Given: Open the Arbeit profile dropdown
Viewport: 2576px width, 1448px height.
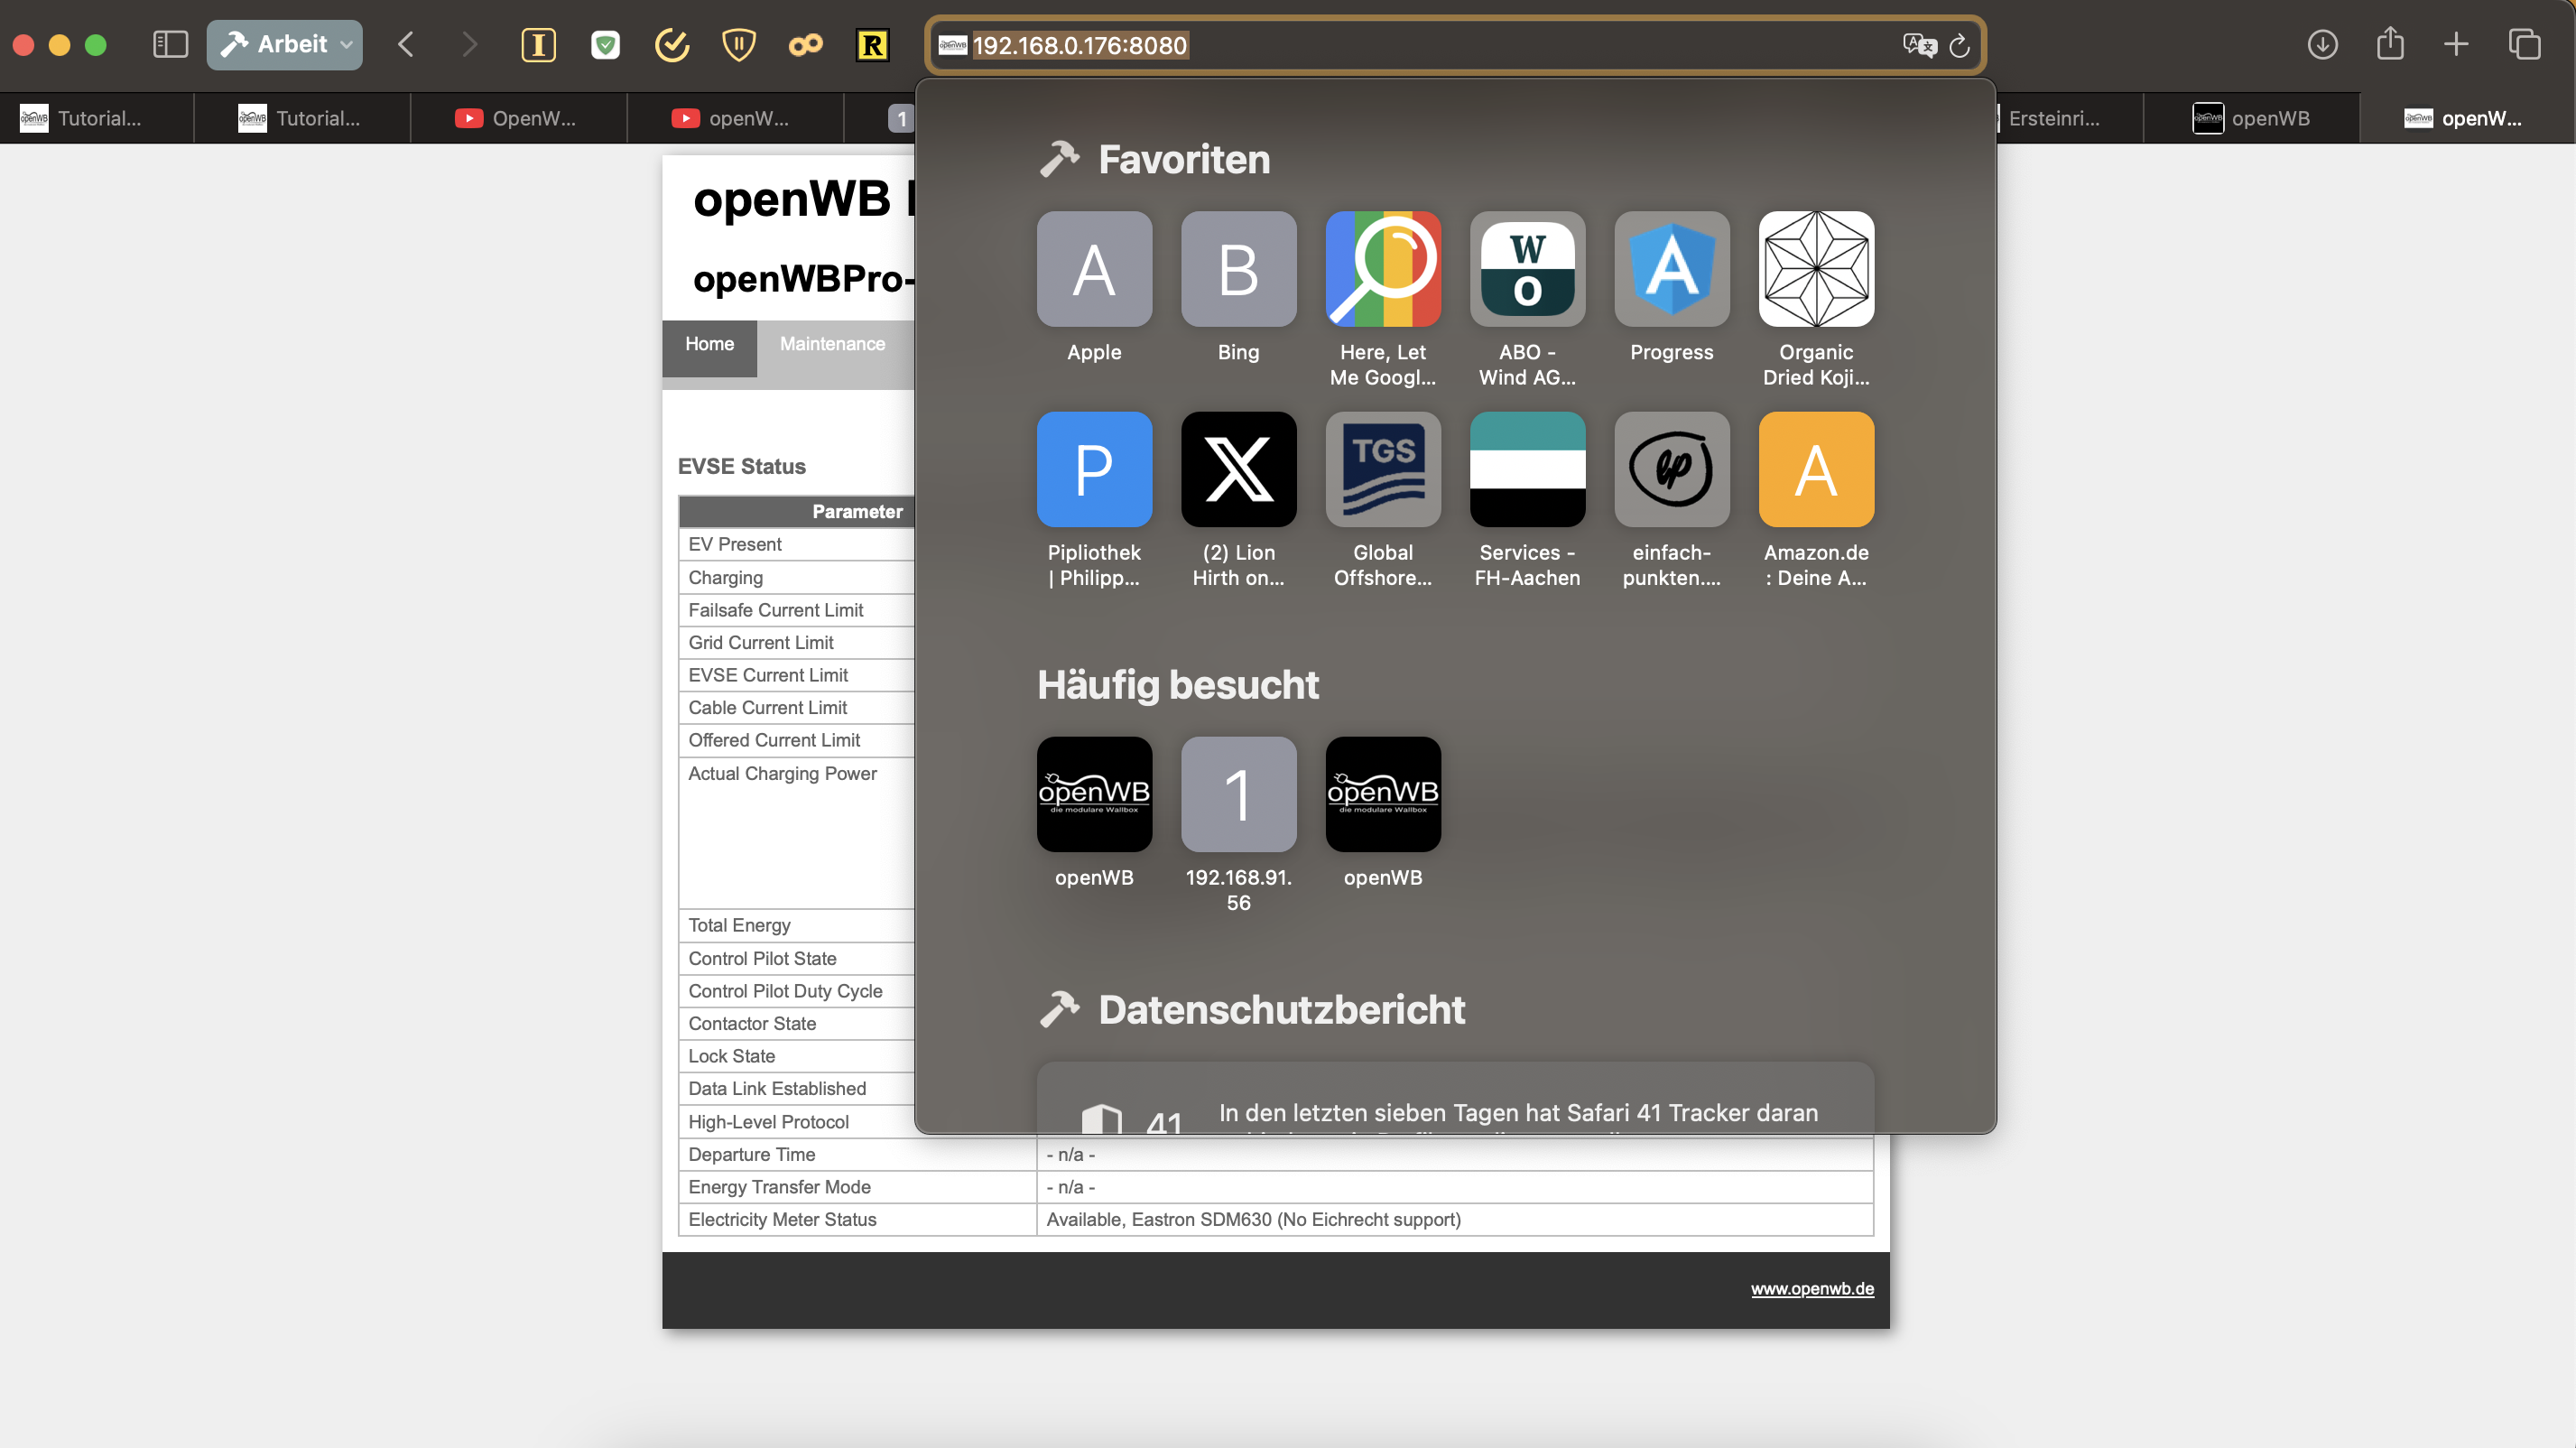Looking at the screenshot, I should coord(285,45).
